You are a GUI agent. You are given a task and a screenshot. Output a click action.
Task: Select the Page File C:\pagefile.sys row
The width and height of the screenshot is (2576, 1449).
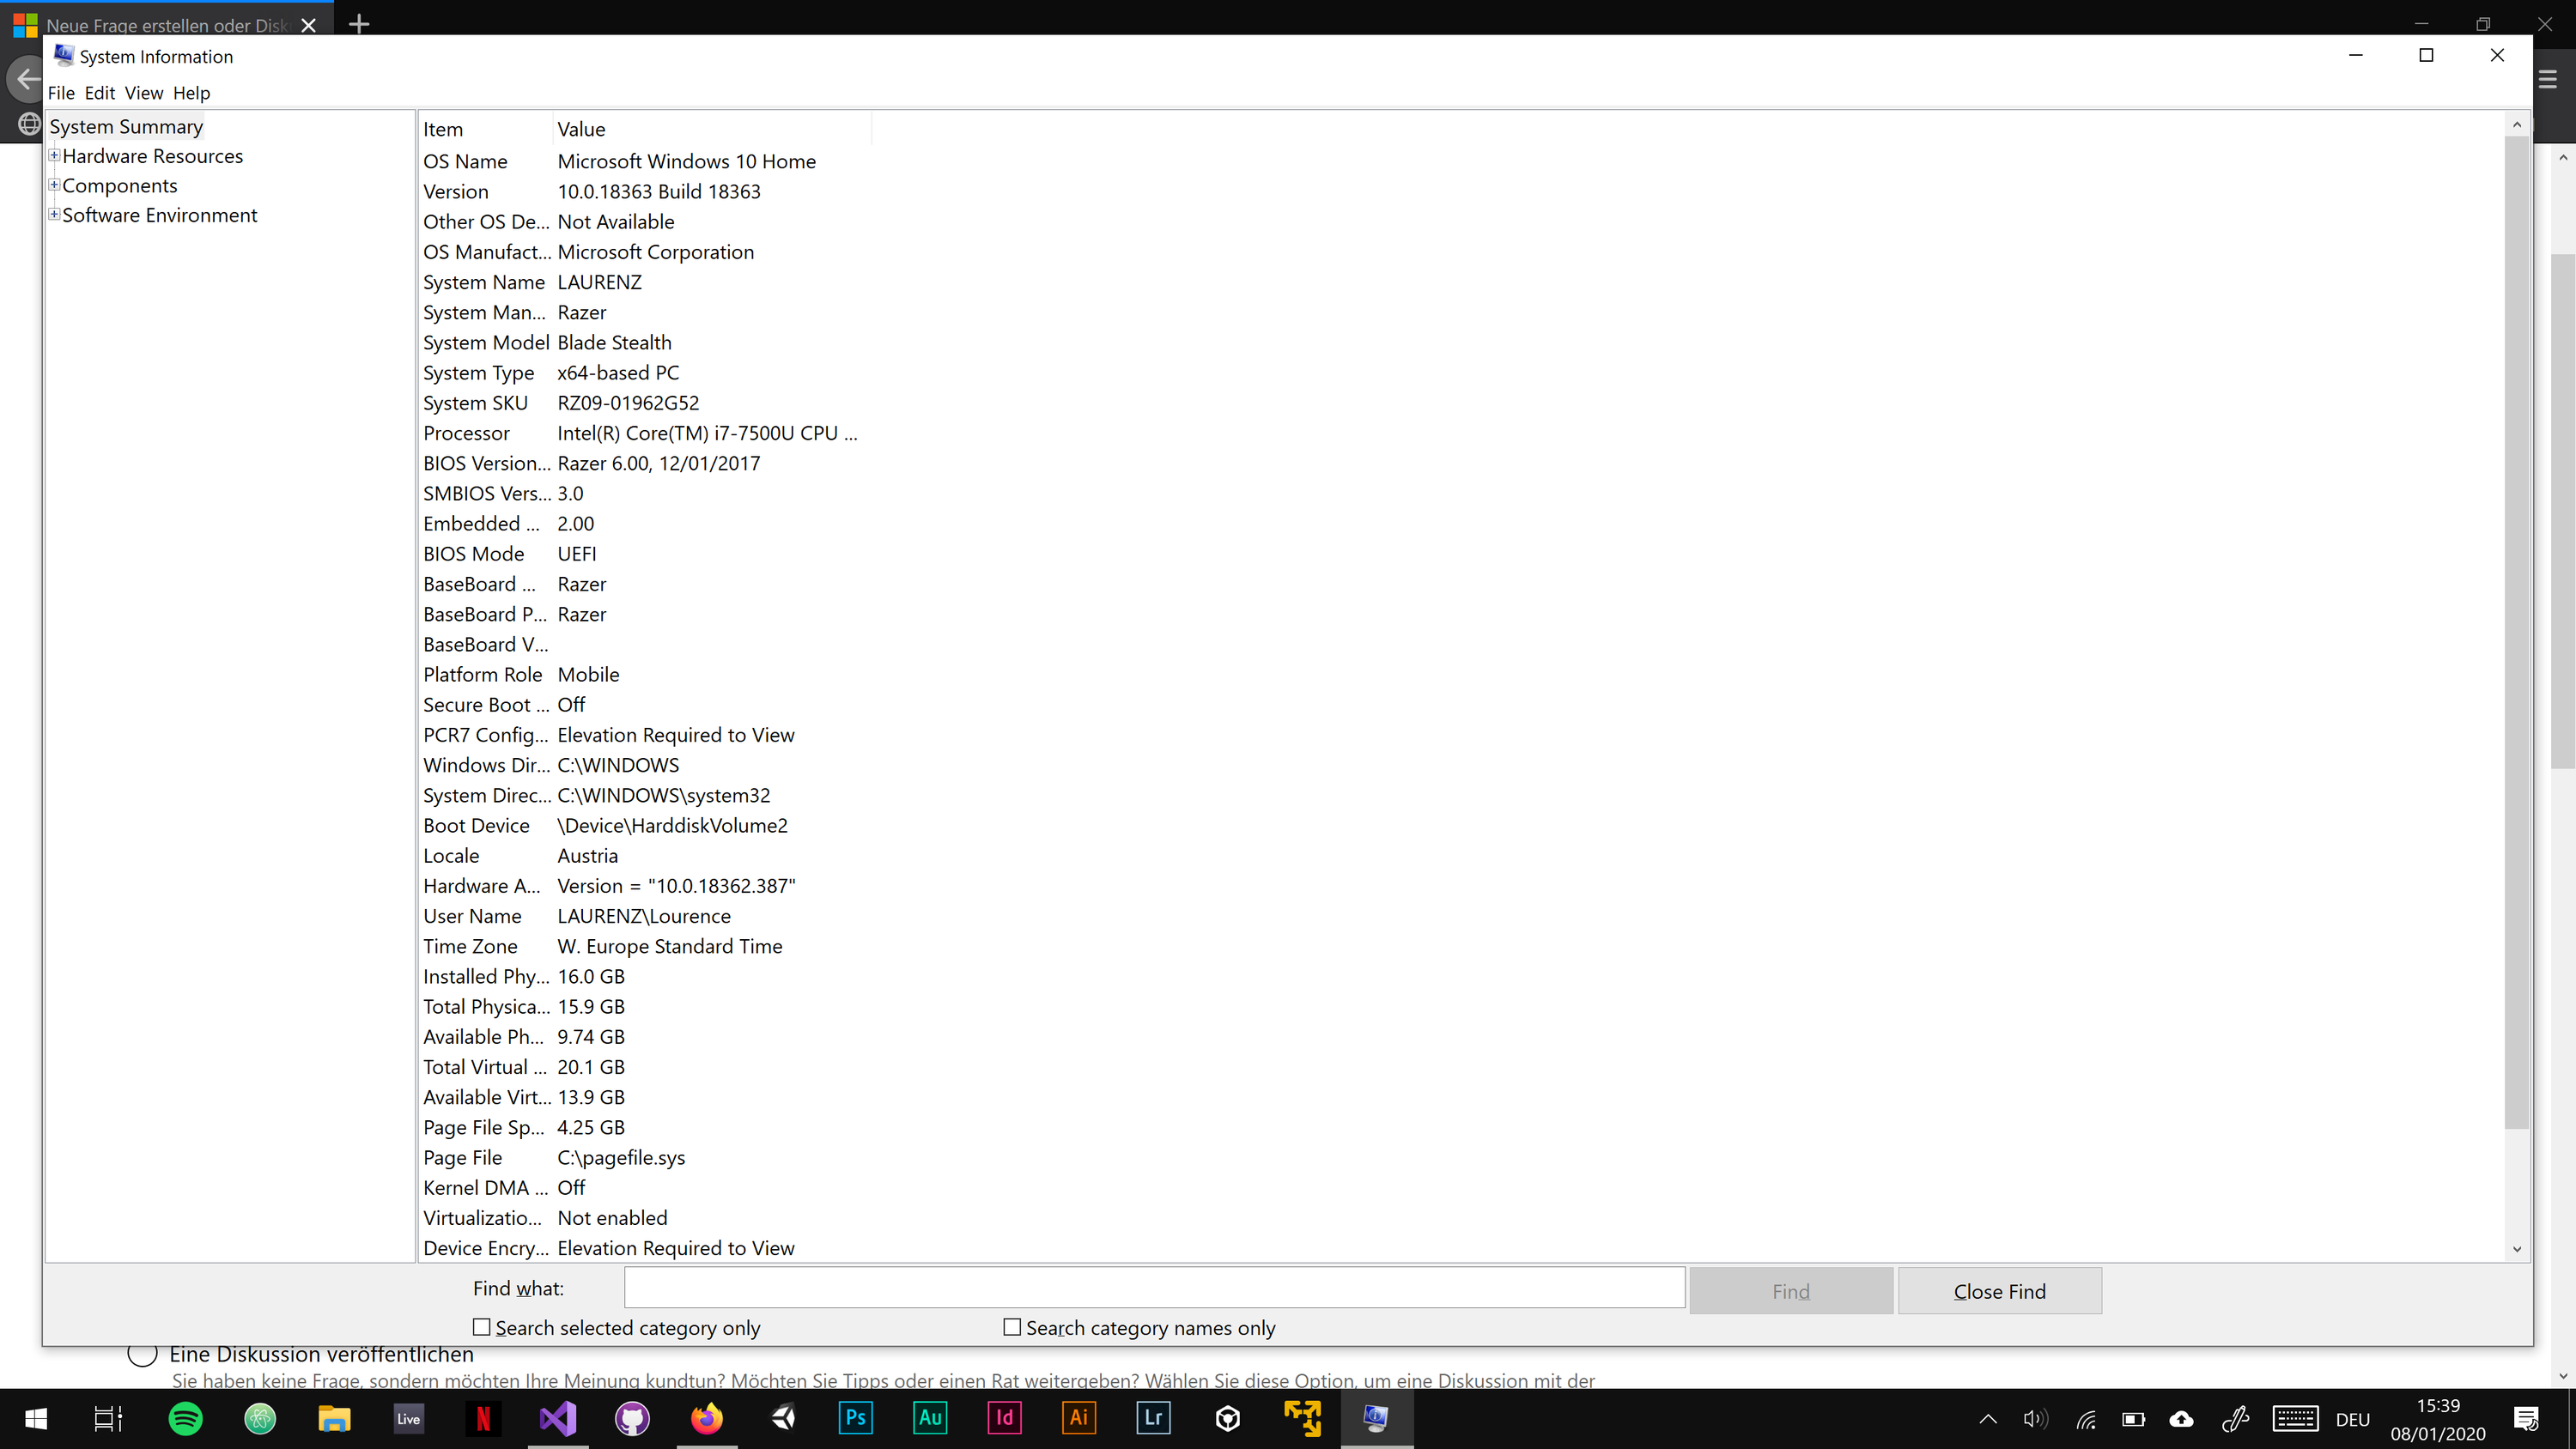(x=645, y=1157)
